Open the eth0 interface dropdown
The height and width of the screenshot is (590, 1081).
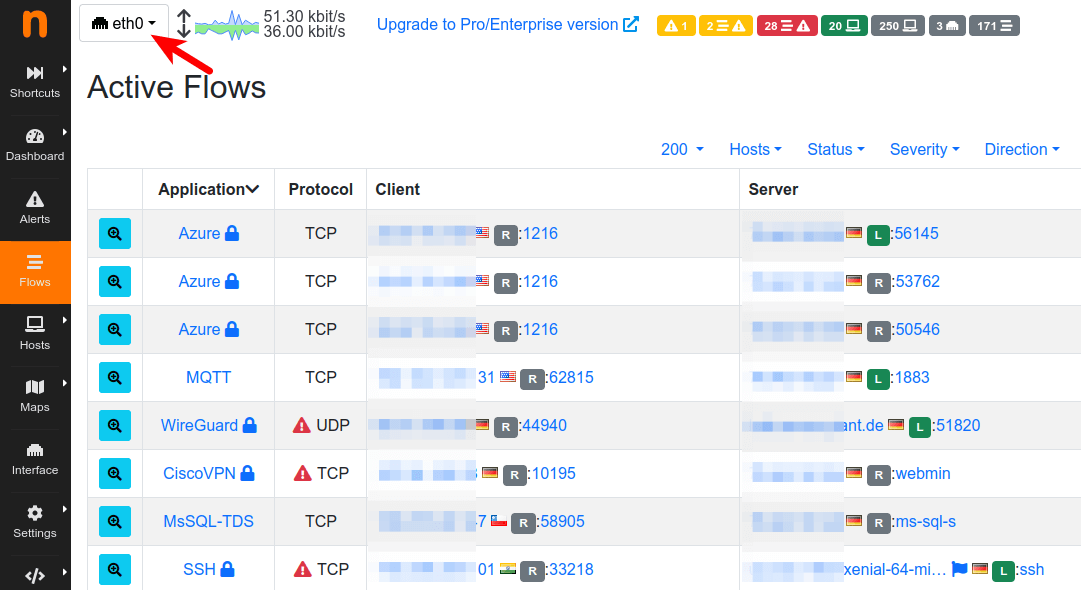coord(124,23)
